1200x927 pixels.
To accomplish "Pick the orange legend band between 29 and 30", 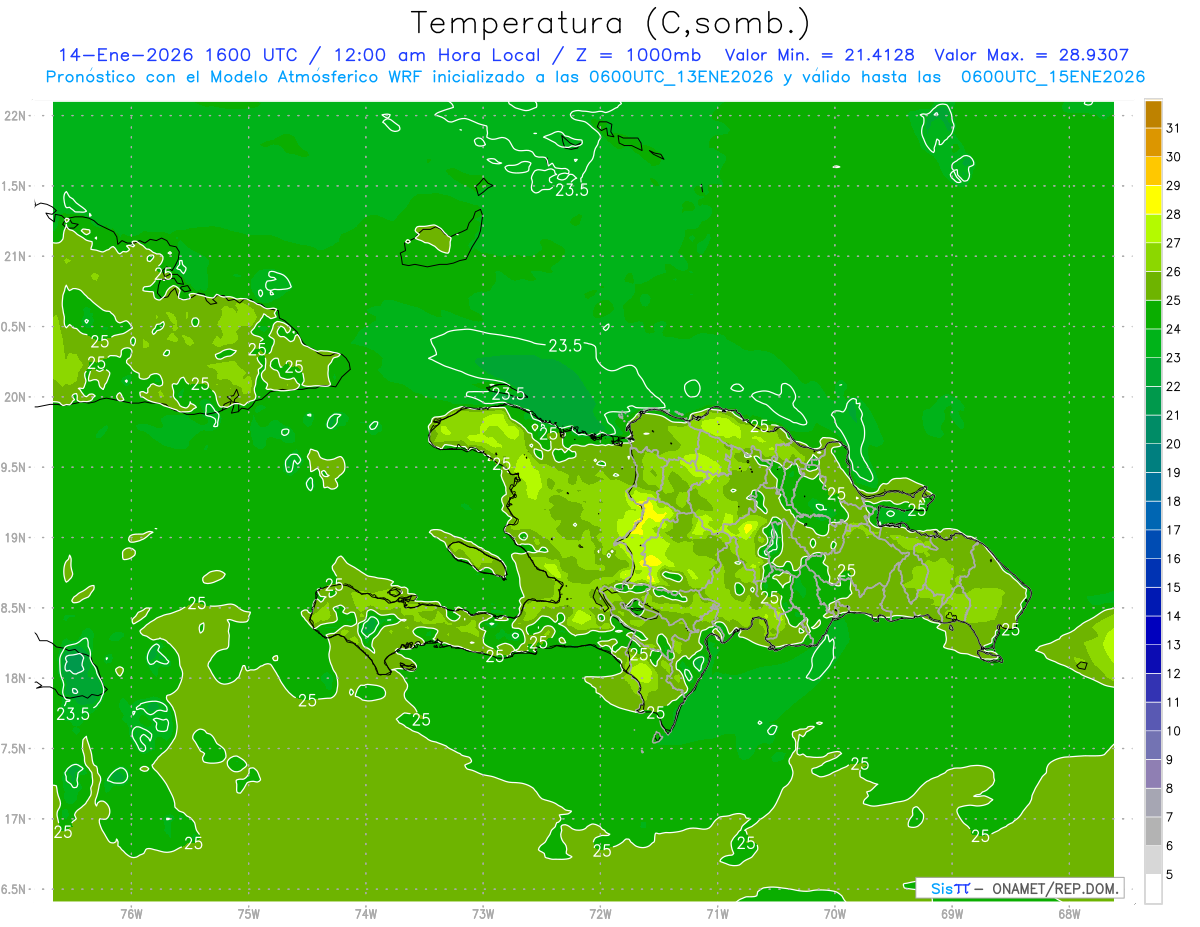I will [1153, 171].
